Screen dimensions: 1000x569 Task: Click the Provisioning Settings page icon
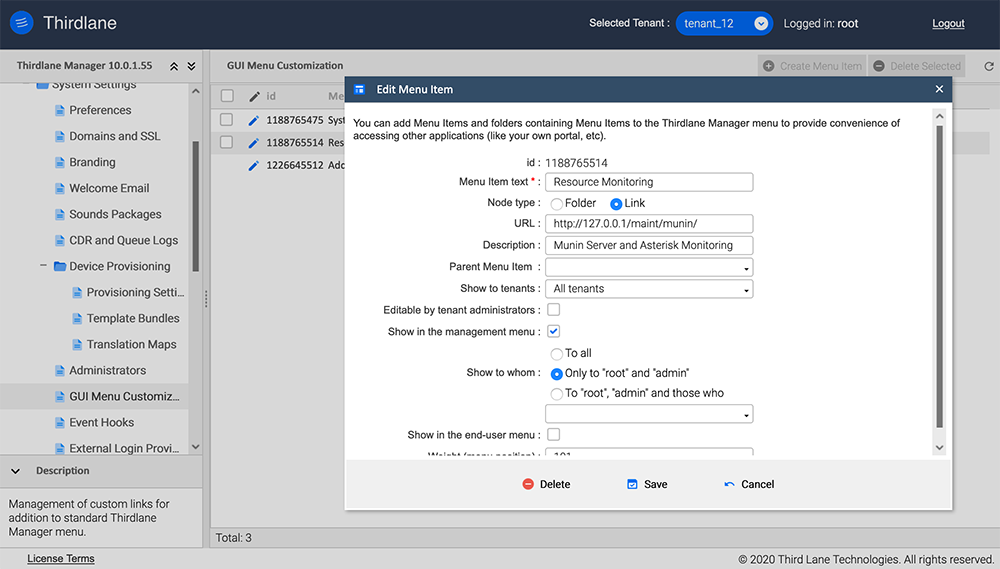pyautogui.click(x=77, y=292)
